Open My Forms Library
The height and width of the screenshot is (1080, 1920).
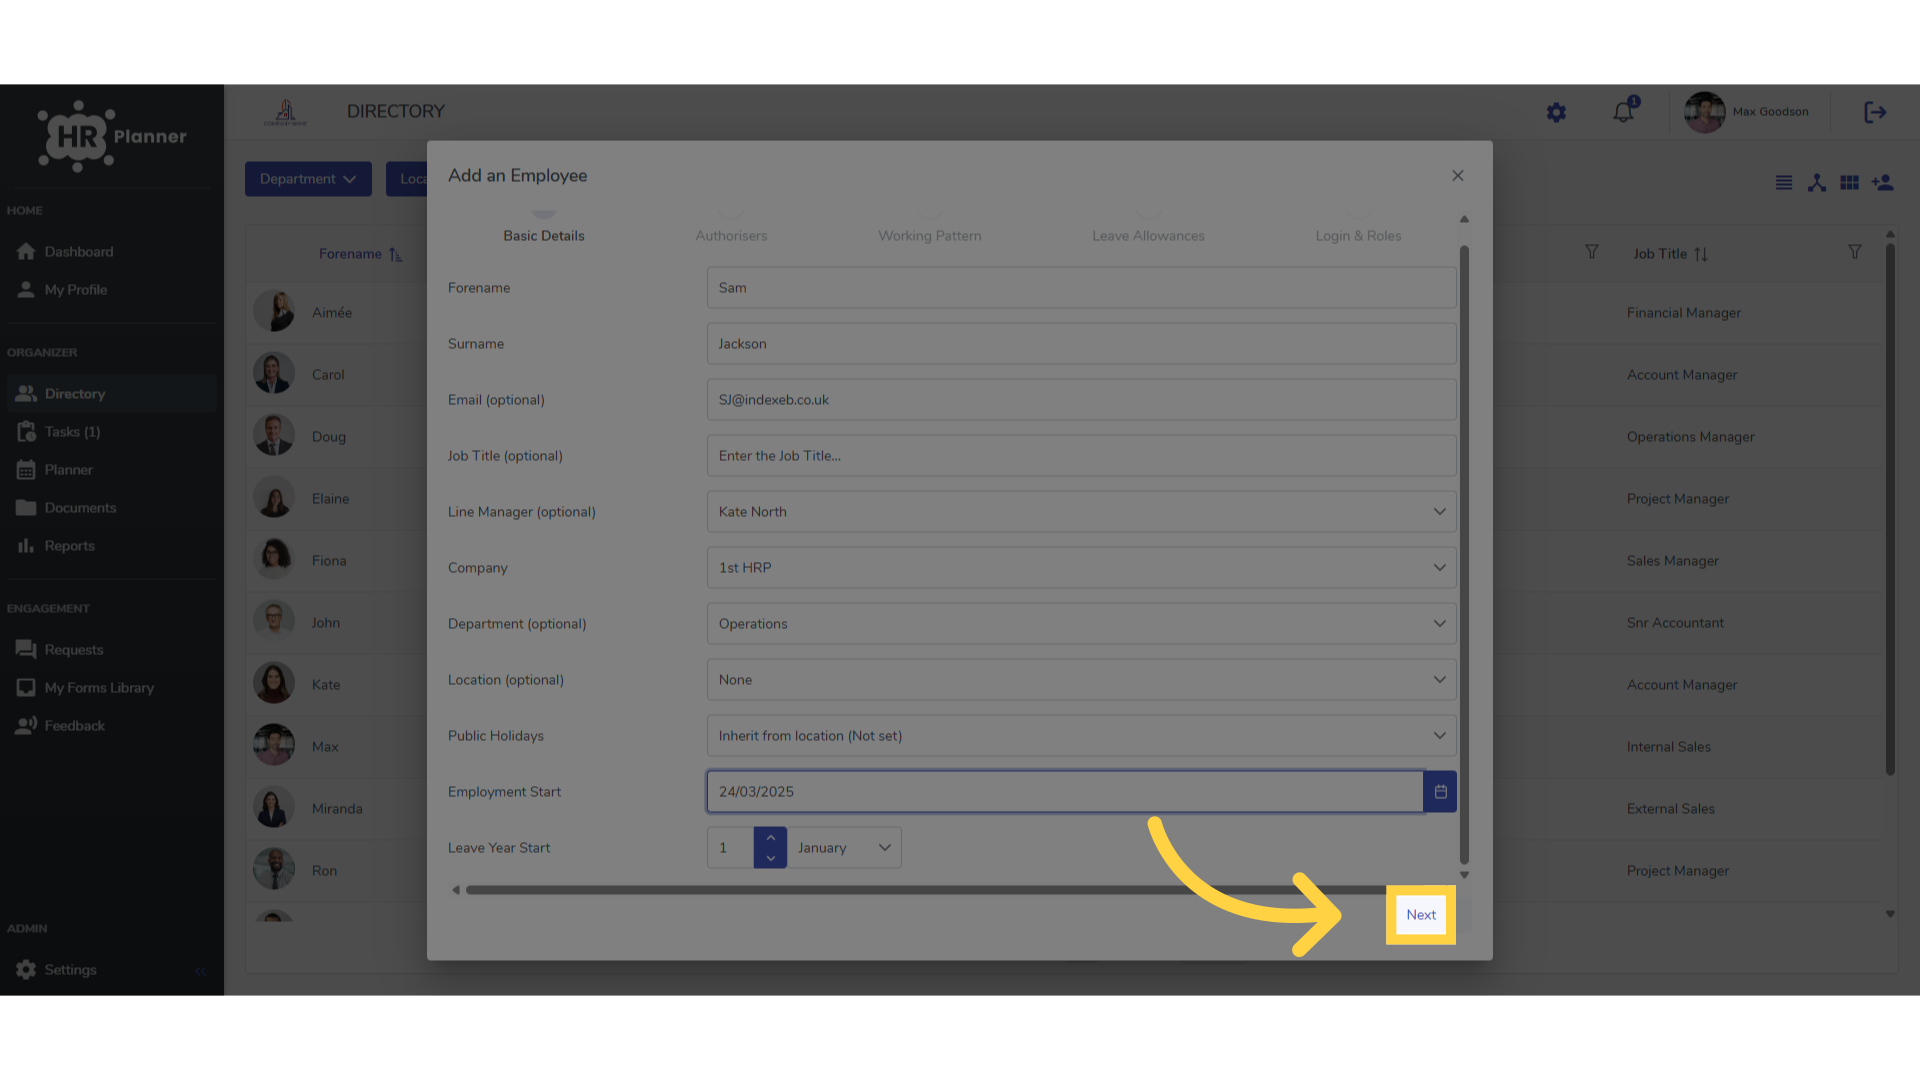(99, 688)
